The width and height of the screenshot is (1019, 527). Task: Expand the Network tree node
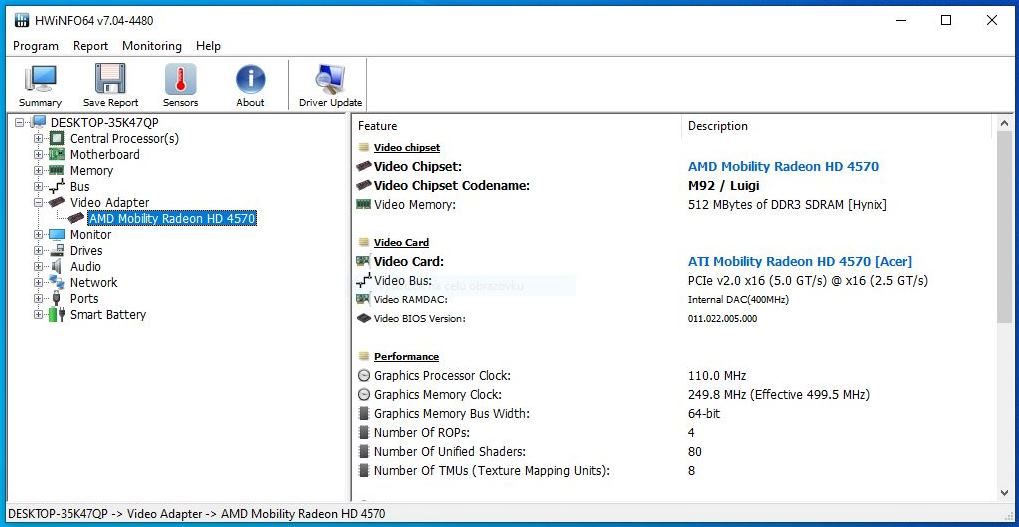click(39, 283)
